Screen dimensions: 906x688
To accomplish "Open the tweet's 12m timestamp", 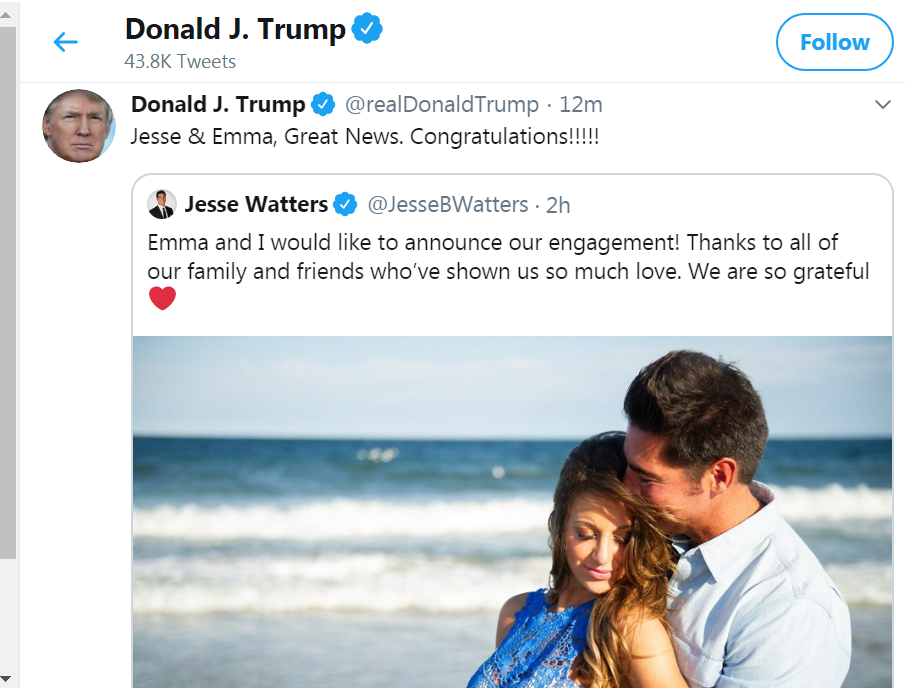I will click(580, 104).
